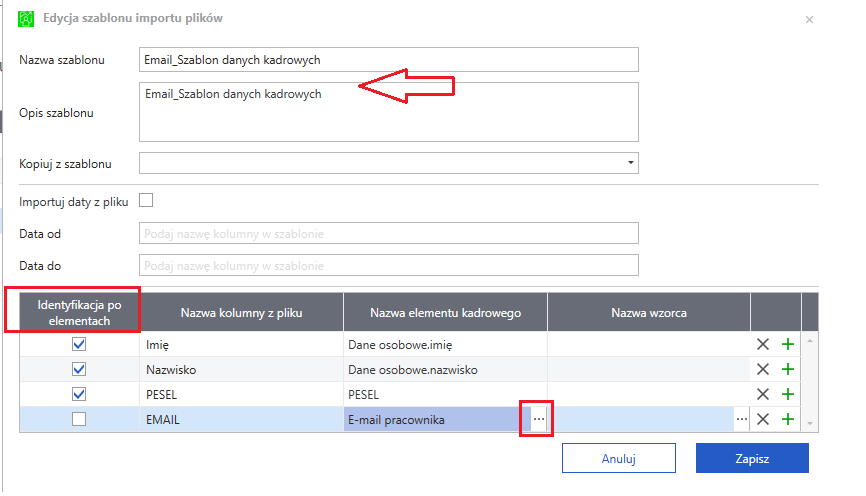The width and height of the screenshot is (866, 496).
Task: Delete the PESEL mapping row
Action: (x=763, y=394)
